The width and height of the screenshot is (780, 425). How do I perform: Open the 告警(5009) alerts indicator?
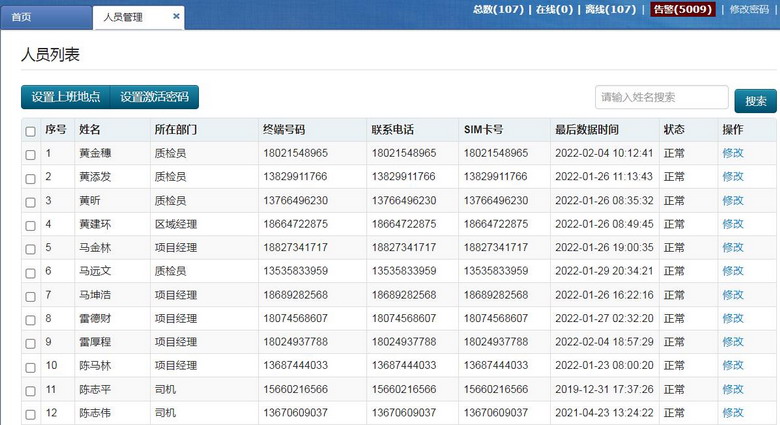pyautogui.click(x=682, y=9)
